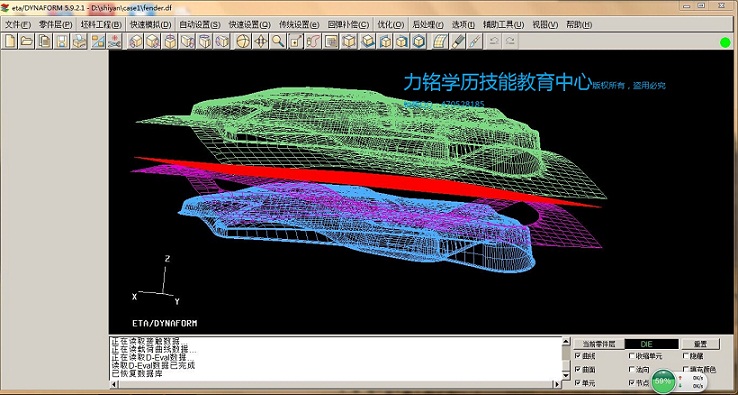Click the Print icon in toolbar
The height and width of the screenshot is (395, 738).
click(79, 41)
